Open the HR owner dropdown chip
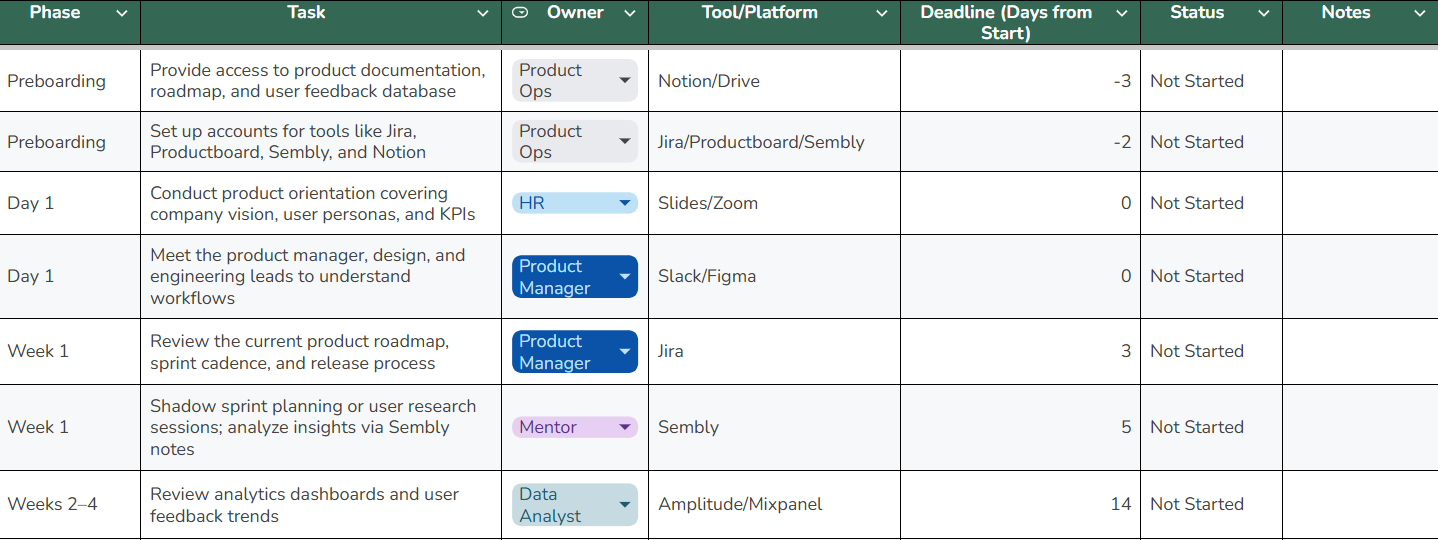The height and width of the screenshot is (540, 1438). pyautogui.click(x=574, y=203)
